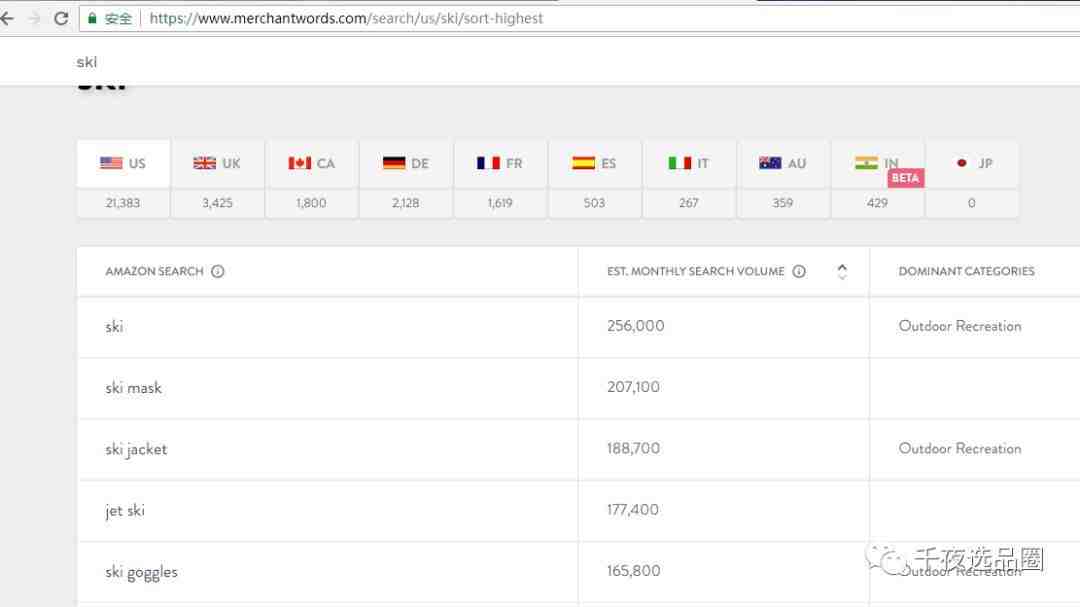View the secure lock site info icon
Image resolution: width=1080 pixels, height=607 pixels.
[x=92, y=19]
